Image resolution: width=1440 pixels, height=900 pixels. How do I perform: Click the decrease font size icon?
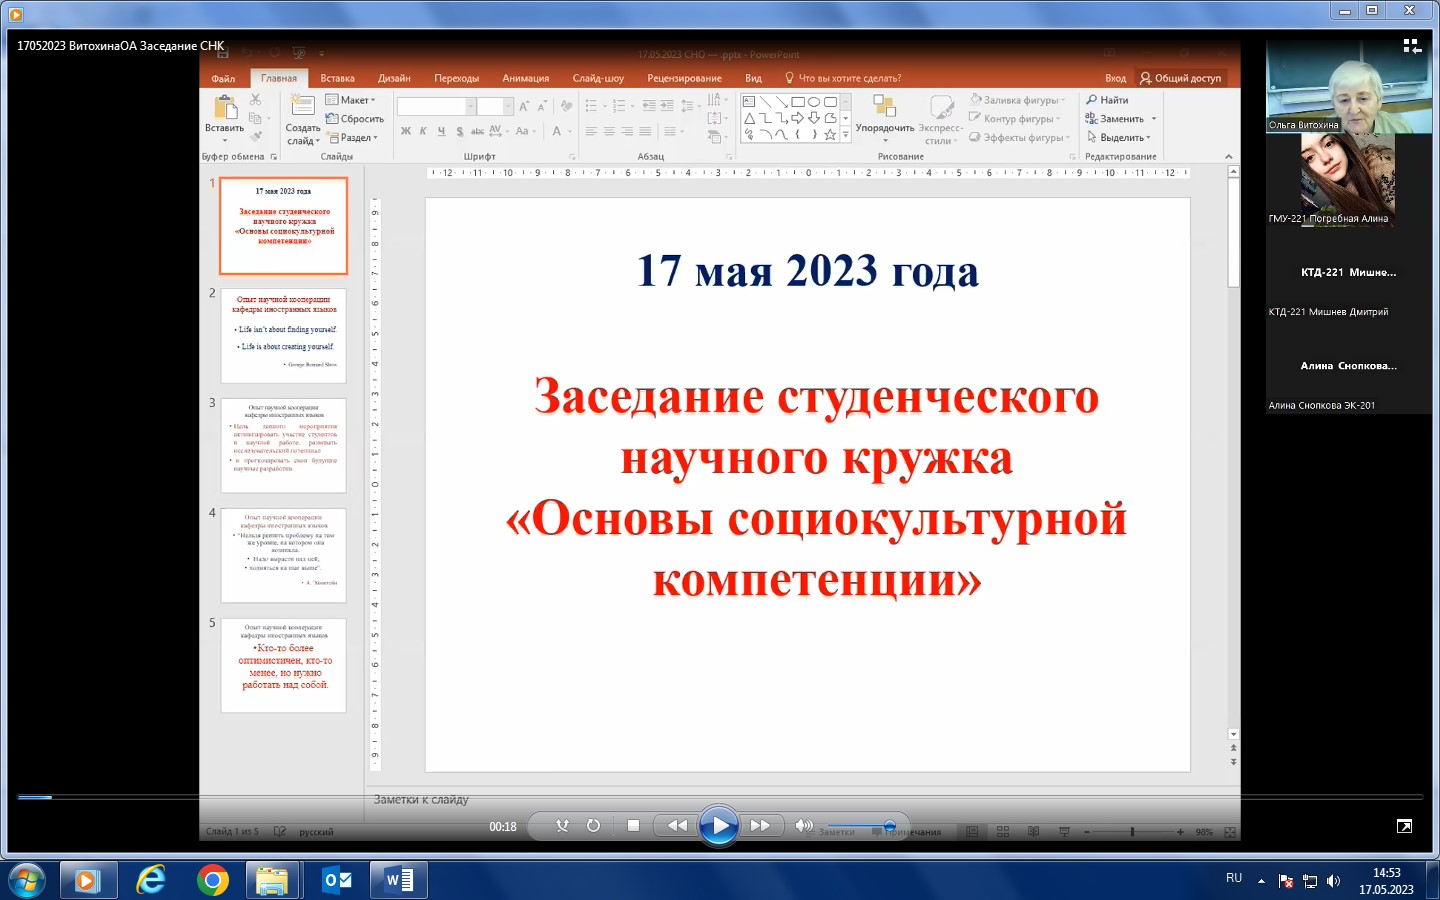point(542,106)
